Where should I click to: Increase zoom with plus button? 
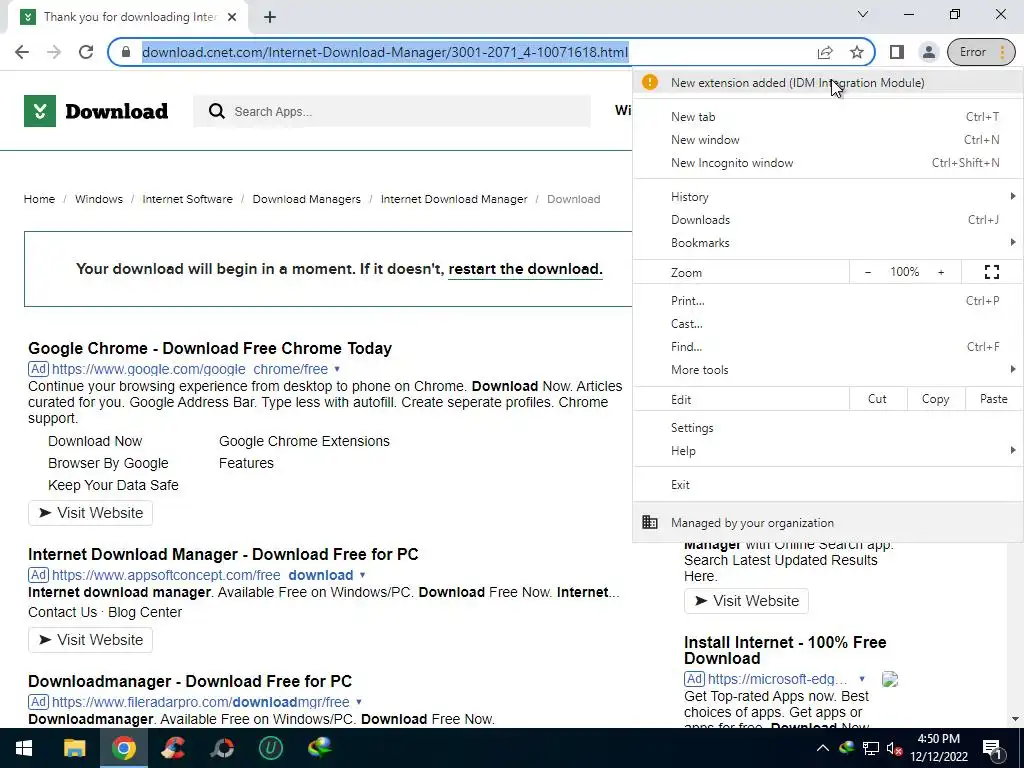click(941, 272)
